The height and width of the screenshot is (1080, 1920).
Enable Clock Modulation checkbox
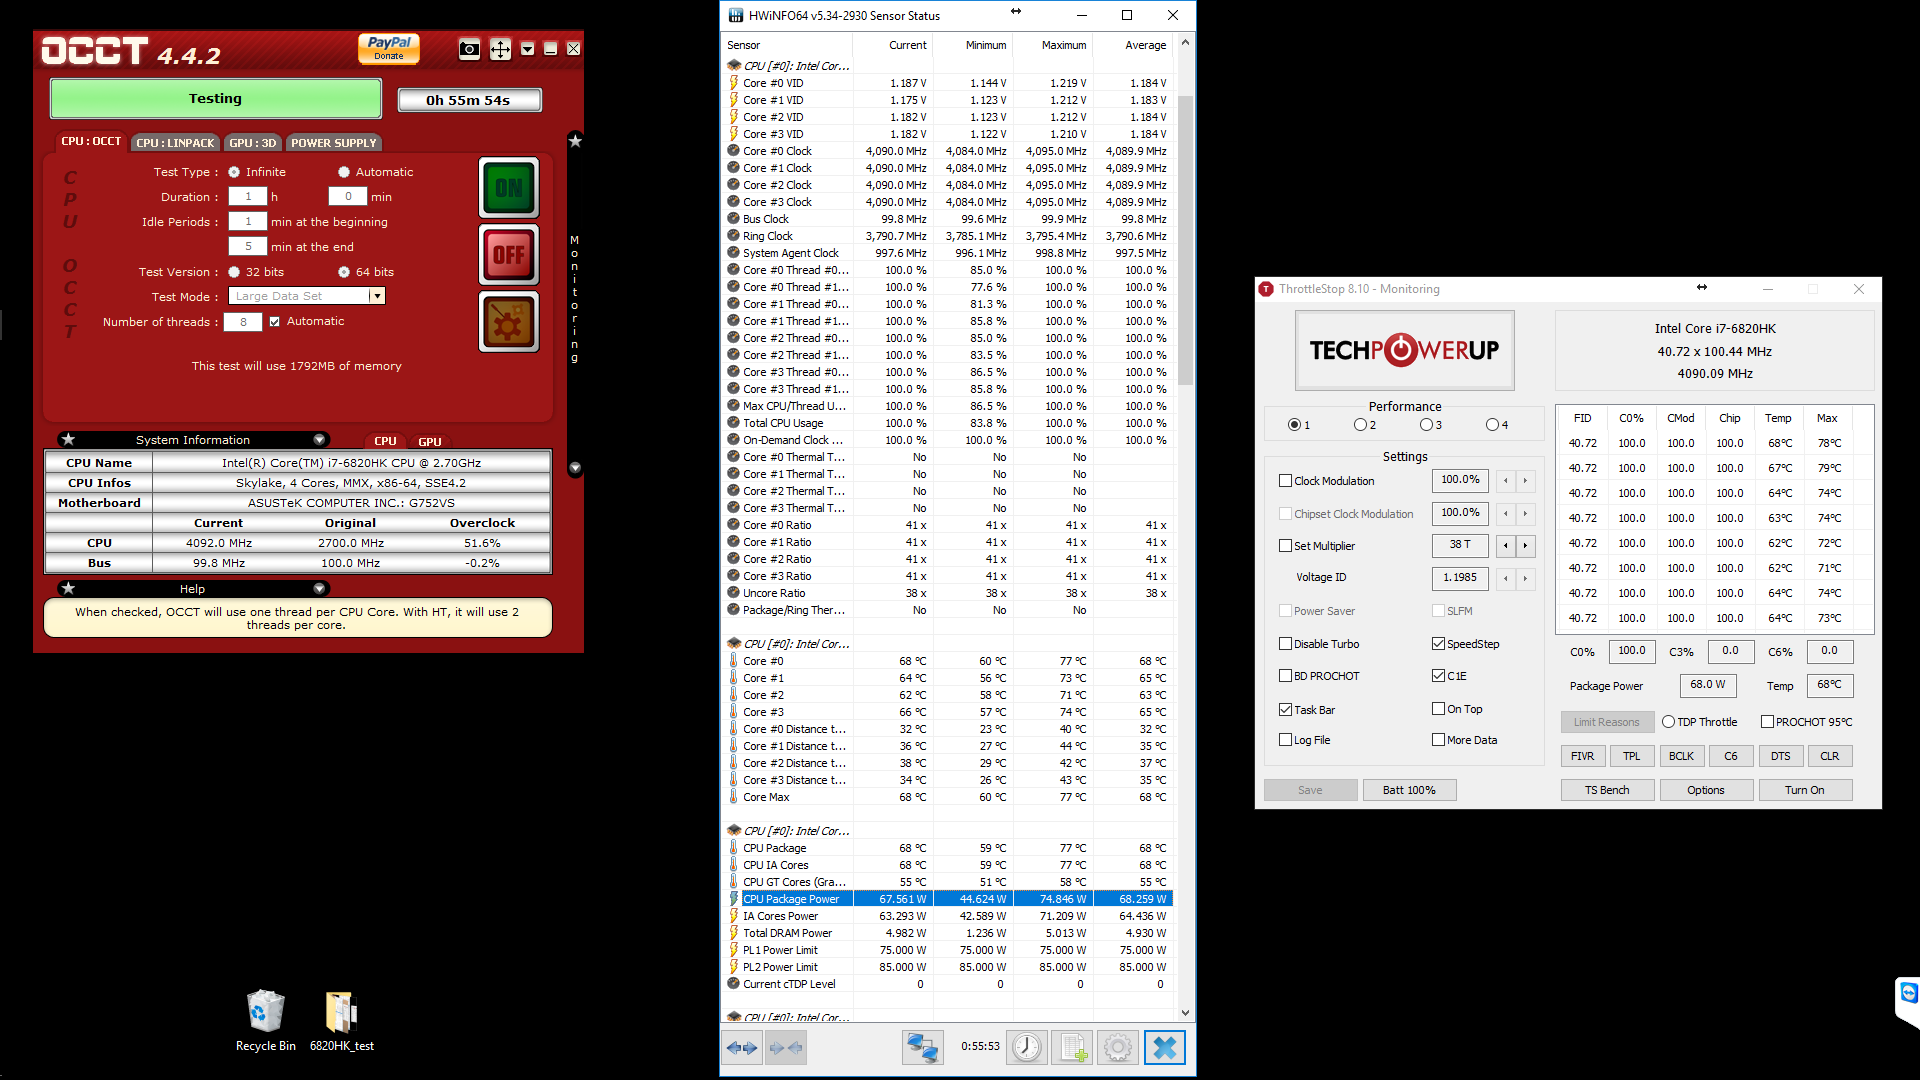point(1286,481)
